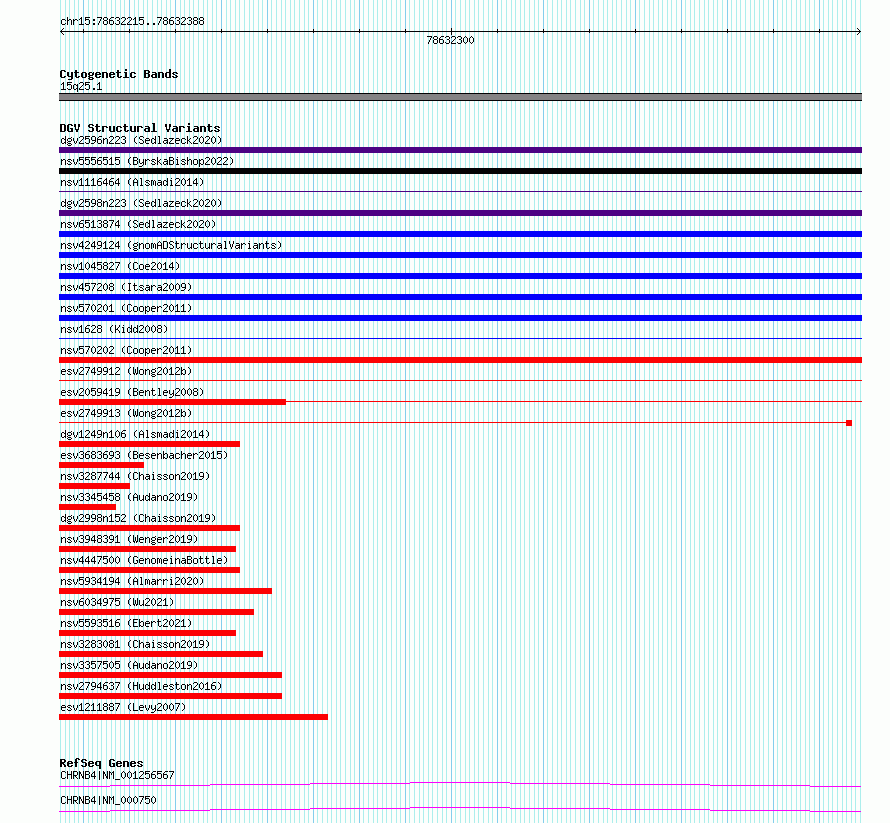Select the dgv2998n152 (Chaisson2019) label
This screenshot has height=823, width=890.
click(x=138, y=518)
